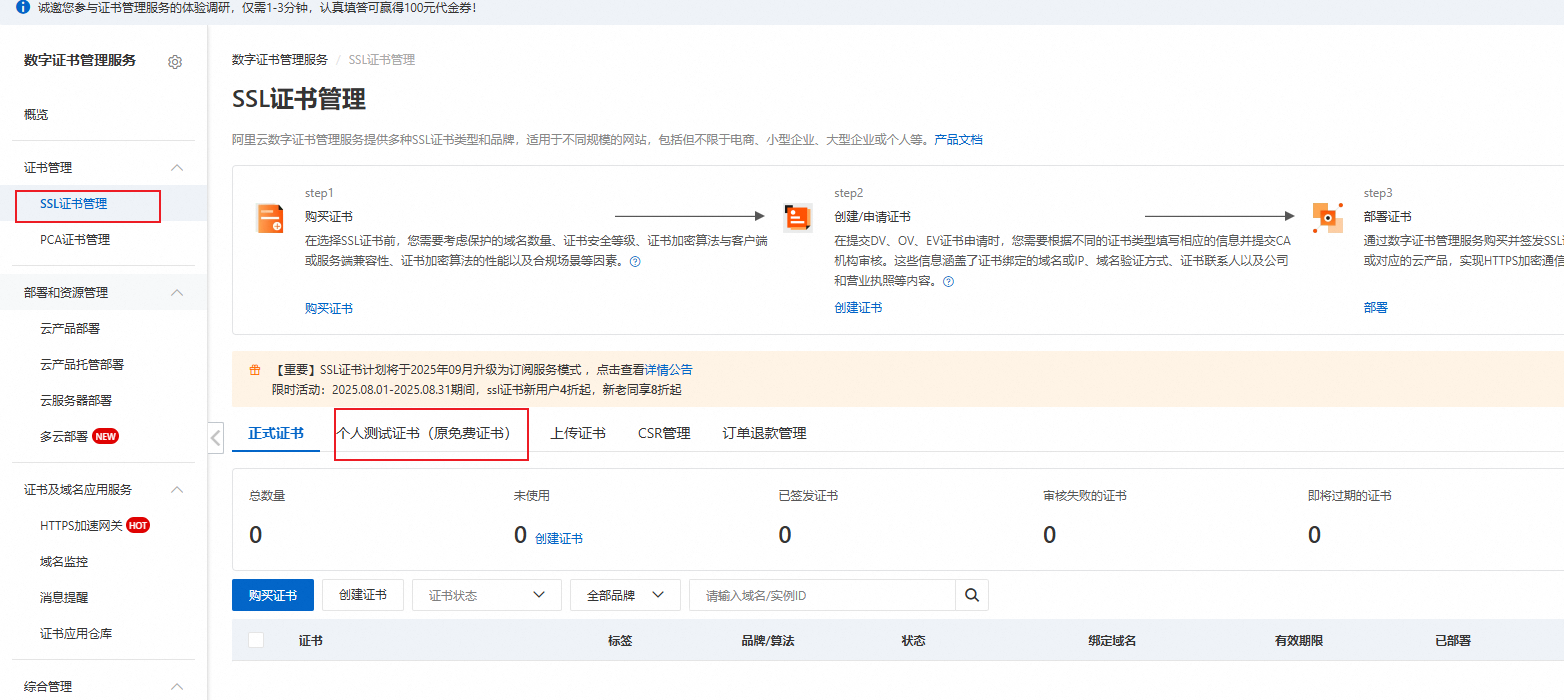Open settings gear next to 数字证书管理服务

tap(175, 62)
